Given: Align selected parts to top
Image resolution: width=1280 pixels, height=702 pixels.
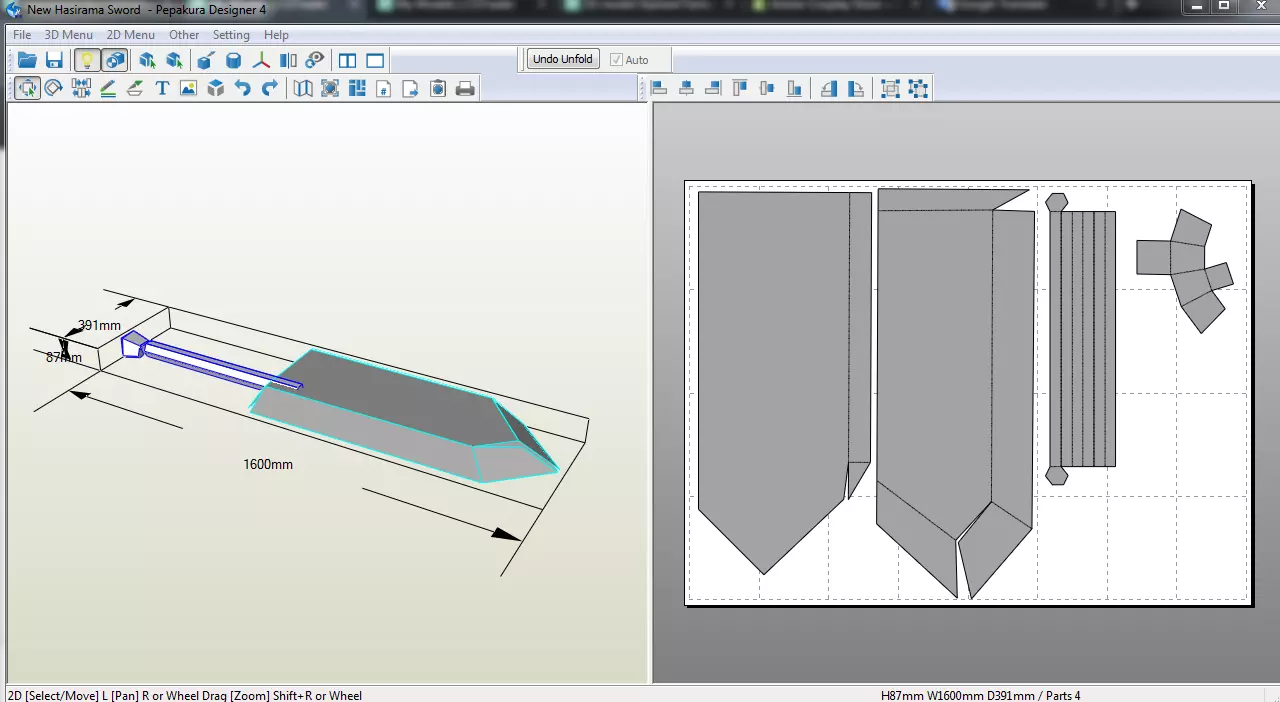Looking at the screenshot, I should point(740,88).
